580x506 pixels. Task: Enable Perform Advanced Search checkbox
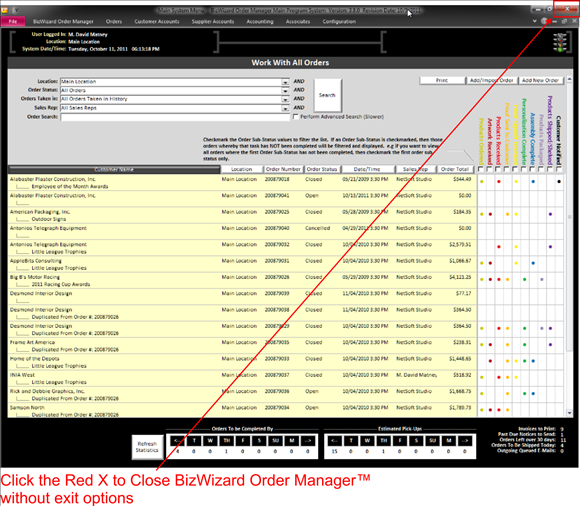tap(296, 117)
